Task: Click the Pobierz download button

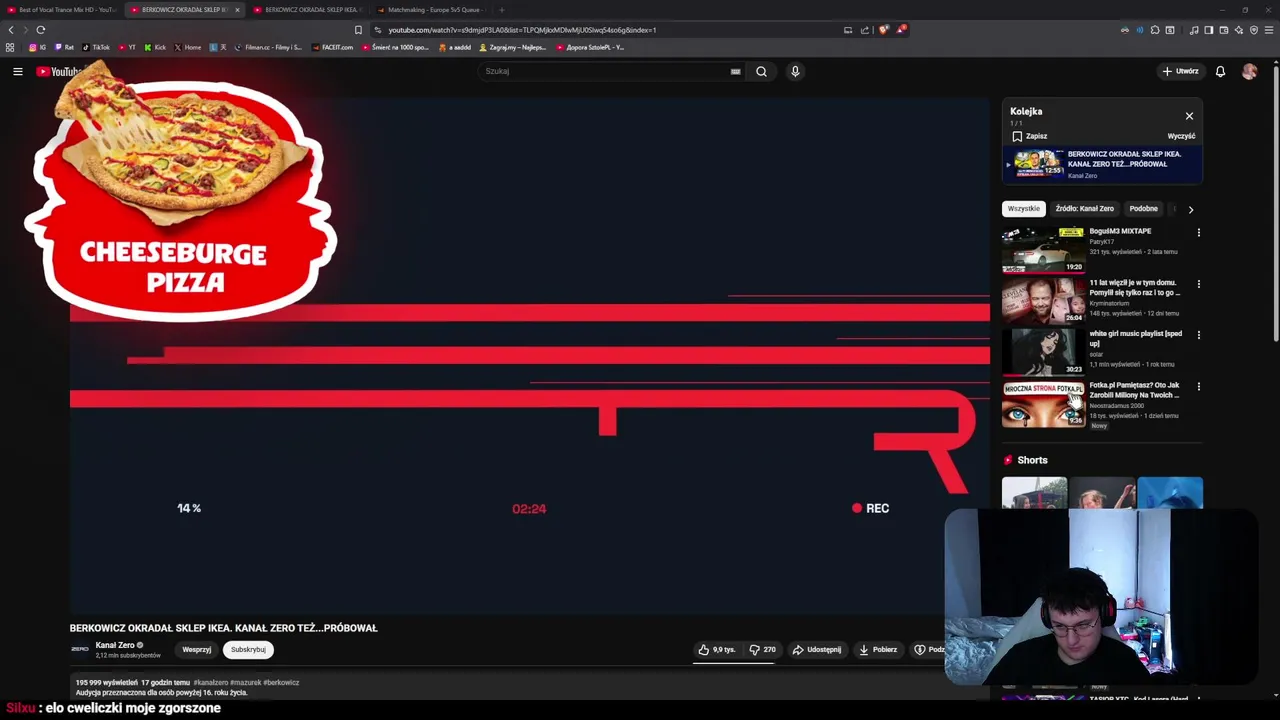Action: 878,650
